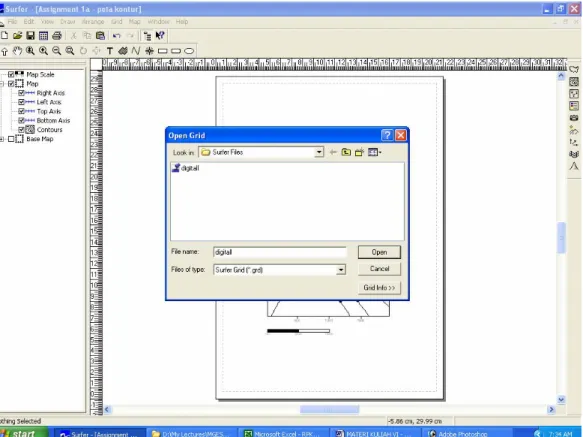Screen dimensions: 583x437
Task: Click the Print toolbar icon
Action: 57,36
